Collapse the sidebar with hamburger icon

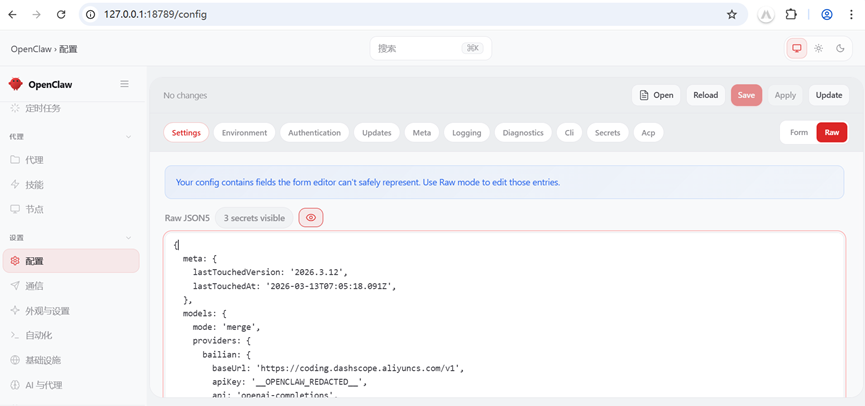pos(125,84)
